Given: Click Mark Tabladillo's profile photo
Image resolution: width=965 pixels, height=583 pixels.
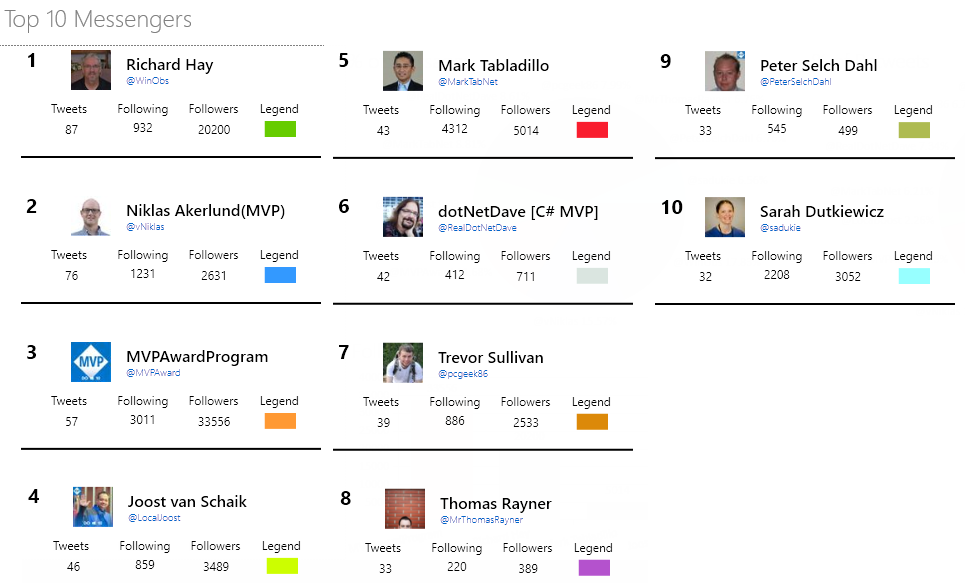Looking at the screenshot, I should pyautogui.click(x=403, y=71).
